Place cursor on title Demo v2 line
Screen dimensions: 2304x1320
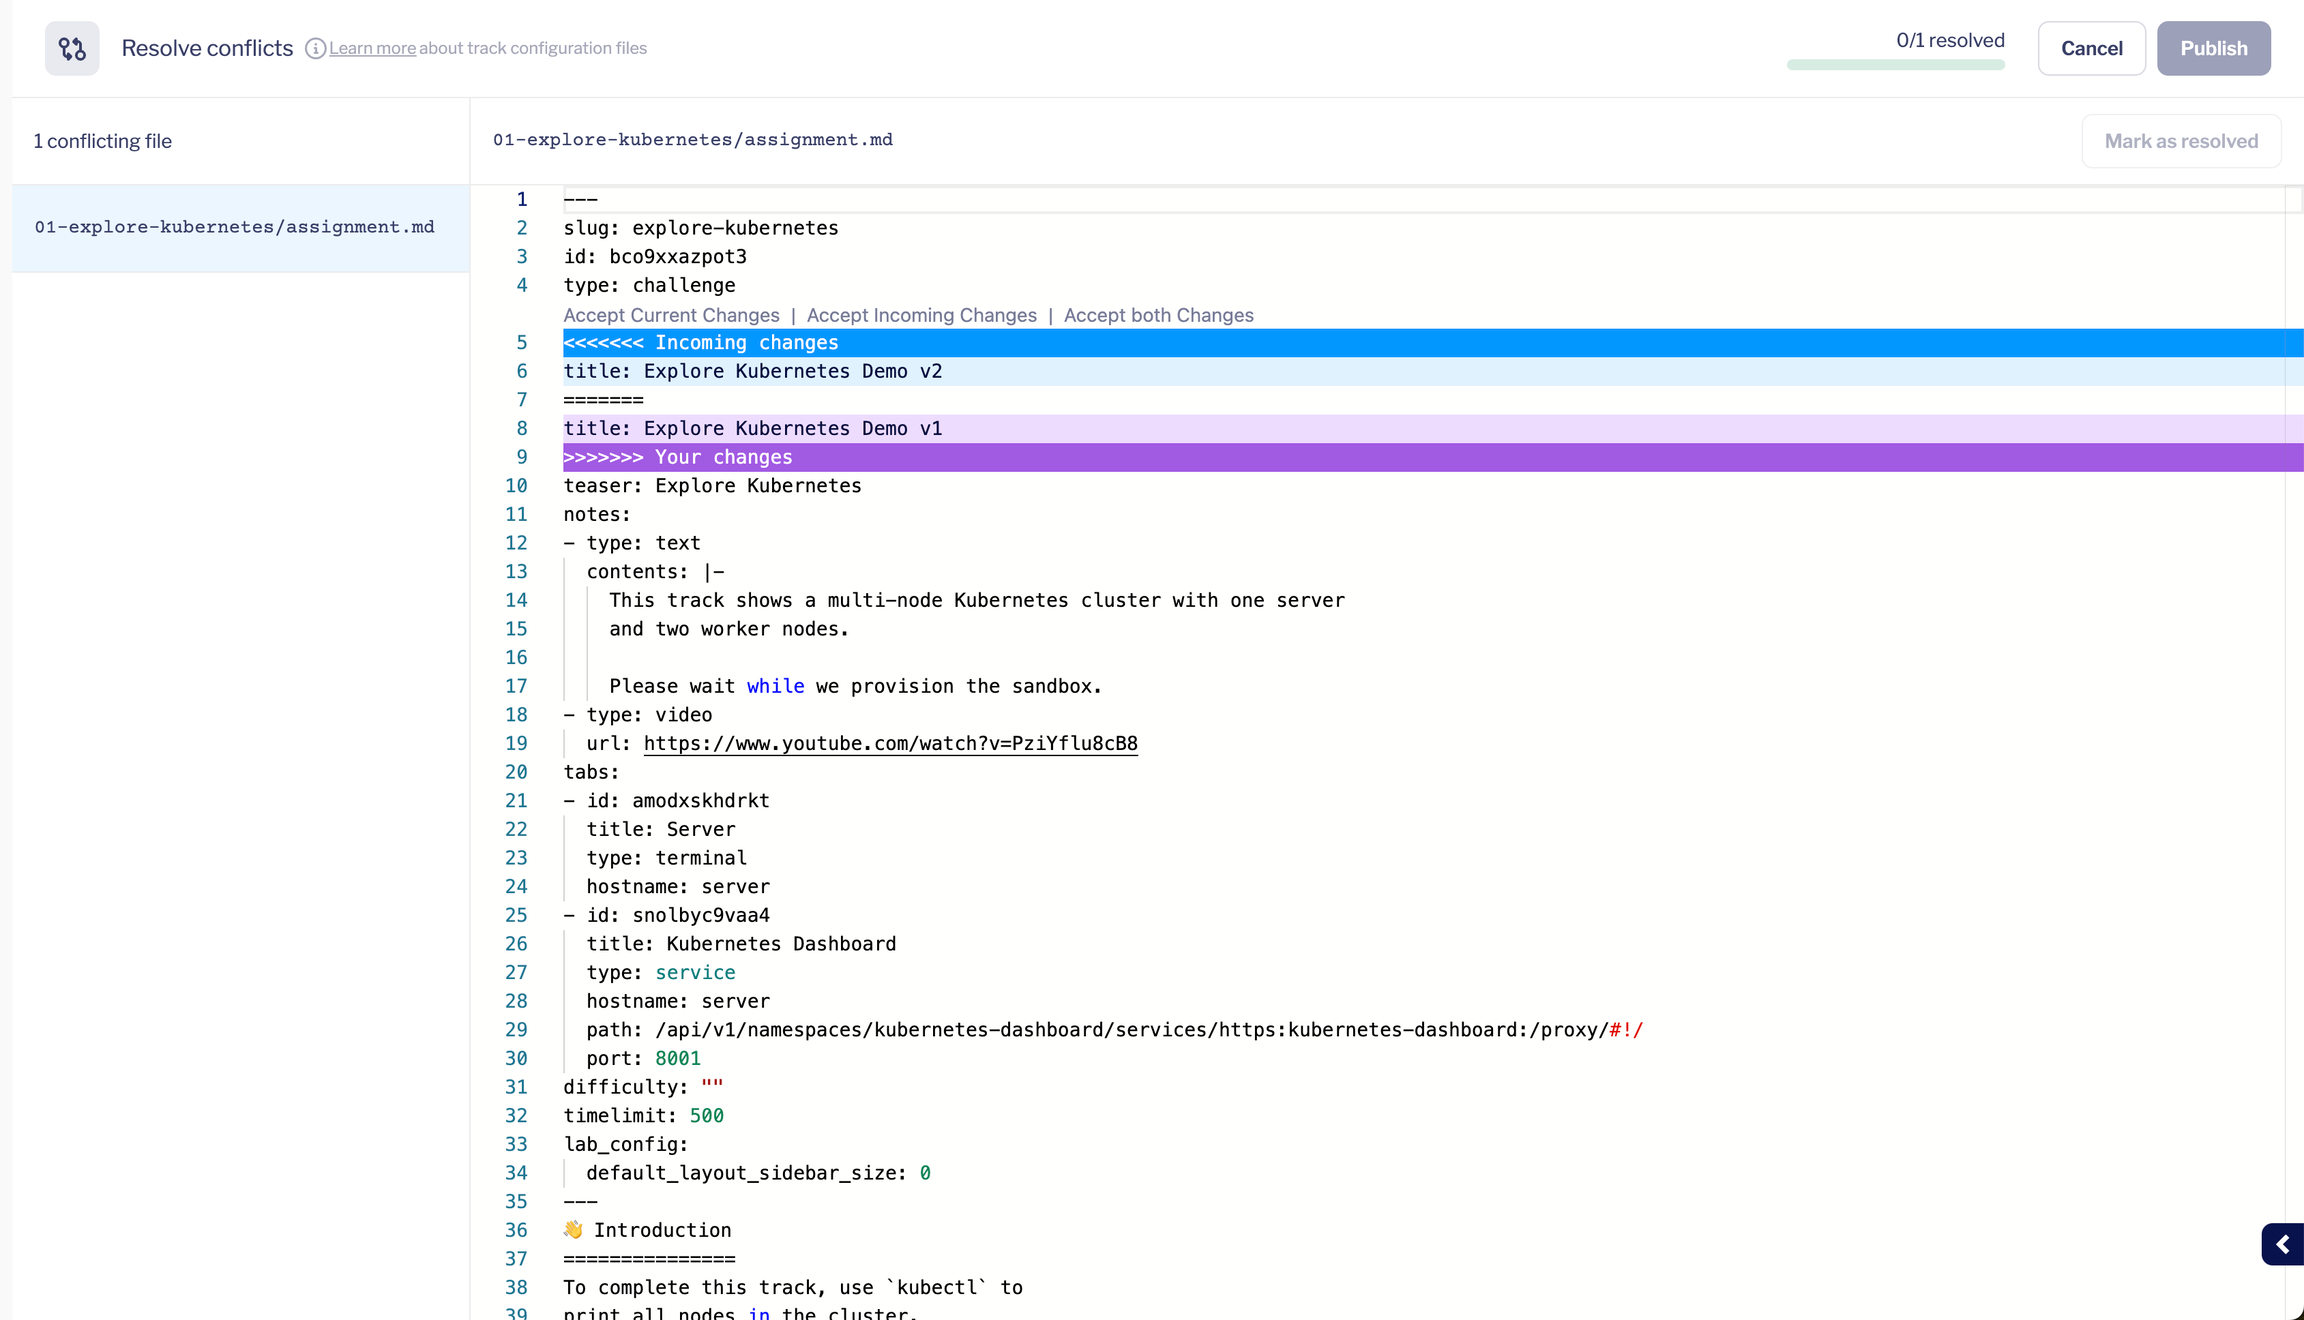tap(752, 371)
